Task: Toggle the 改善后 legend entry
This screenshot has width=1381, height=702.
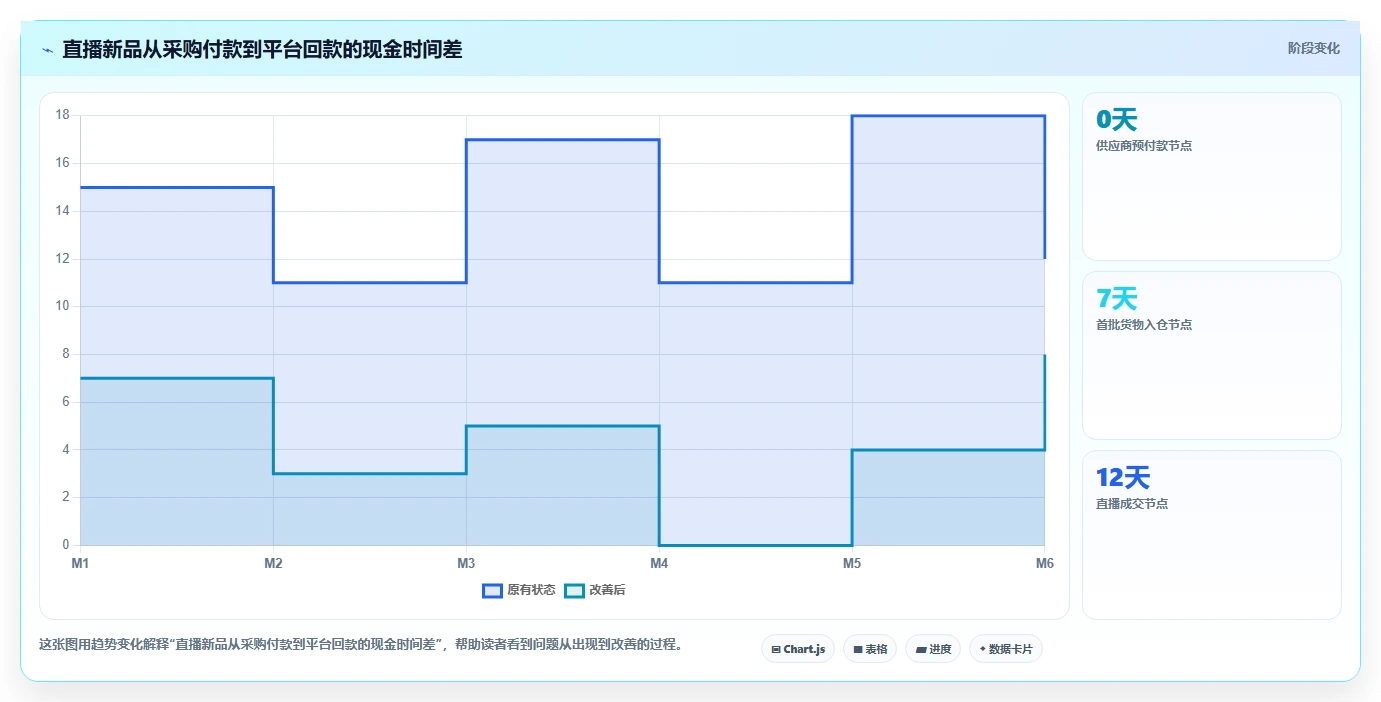Action: (595, 590)
